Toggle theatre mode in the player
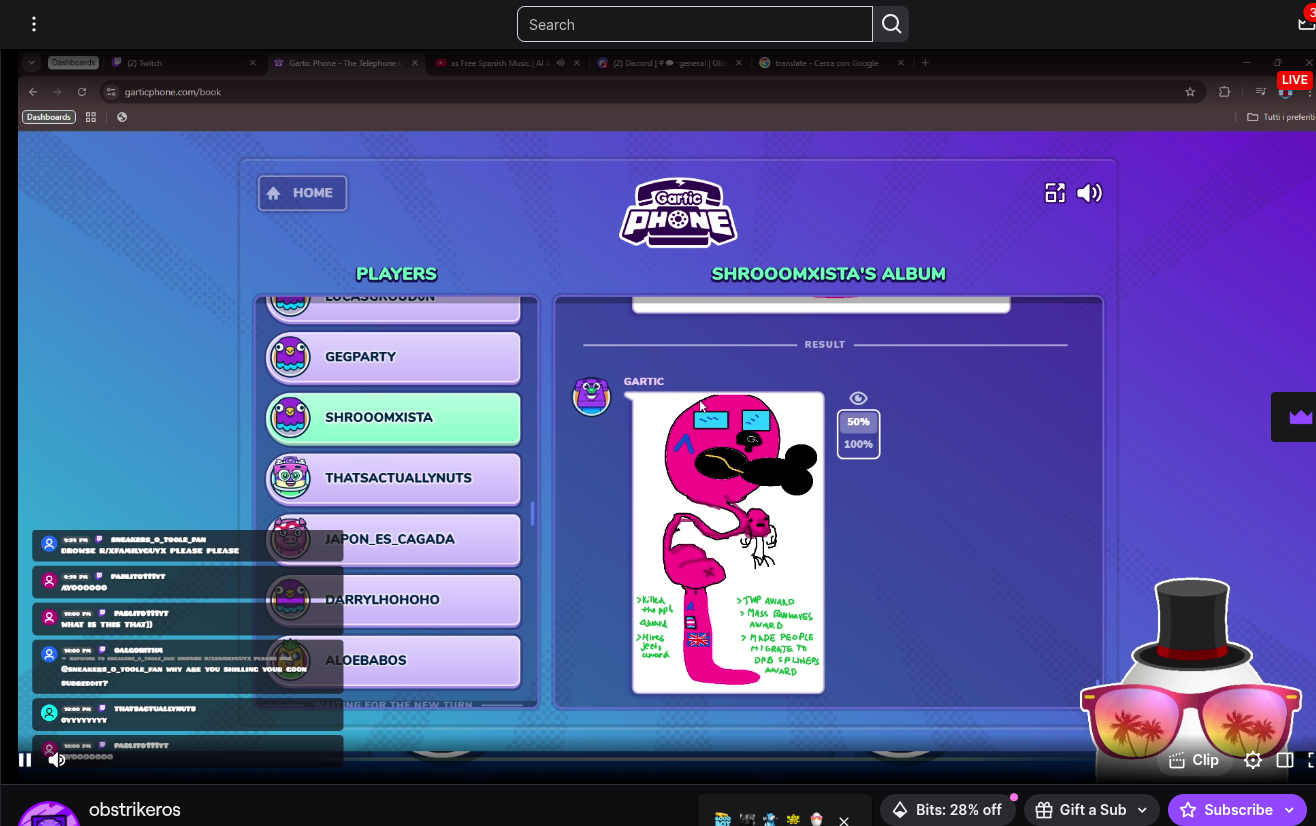The image size is (1316, 826). pos(1285,760)
